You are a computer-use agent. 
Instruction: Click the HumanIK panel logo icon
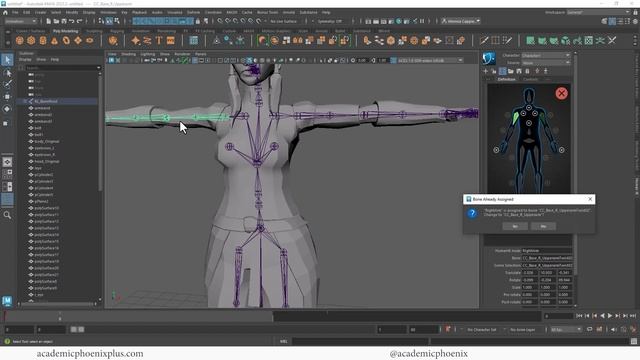pos(489,58)
